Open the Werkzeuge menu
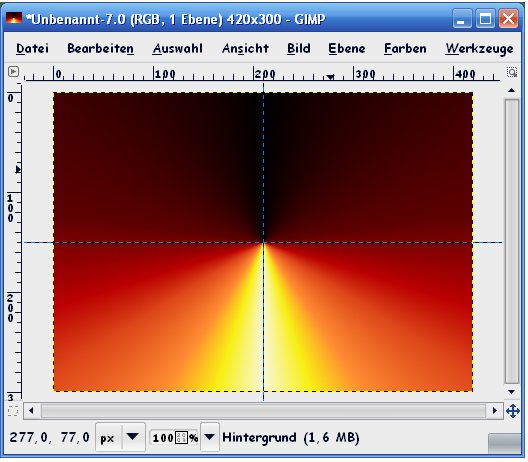This screenshot has height=462, width=528. pos(480,48)
